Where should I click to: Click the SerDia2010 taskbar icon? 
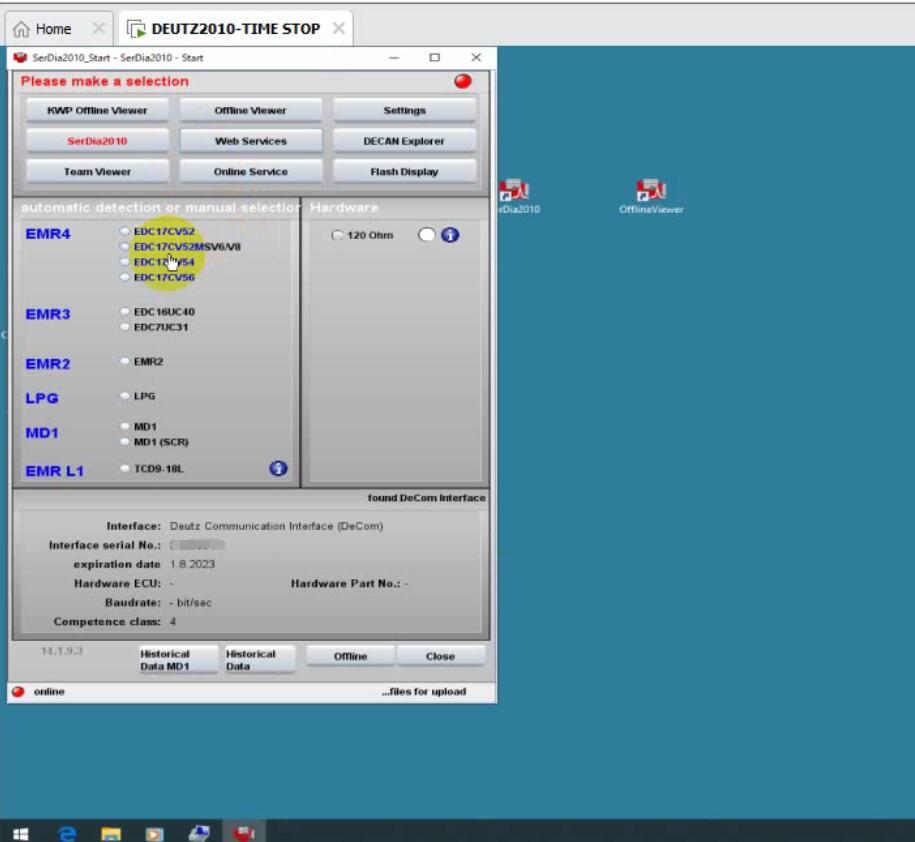click(x=244, y=833)
